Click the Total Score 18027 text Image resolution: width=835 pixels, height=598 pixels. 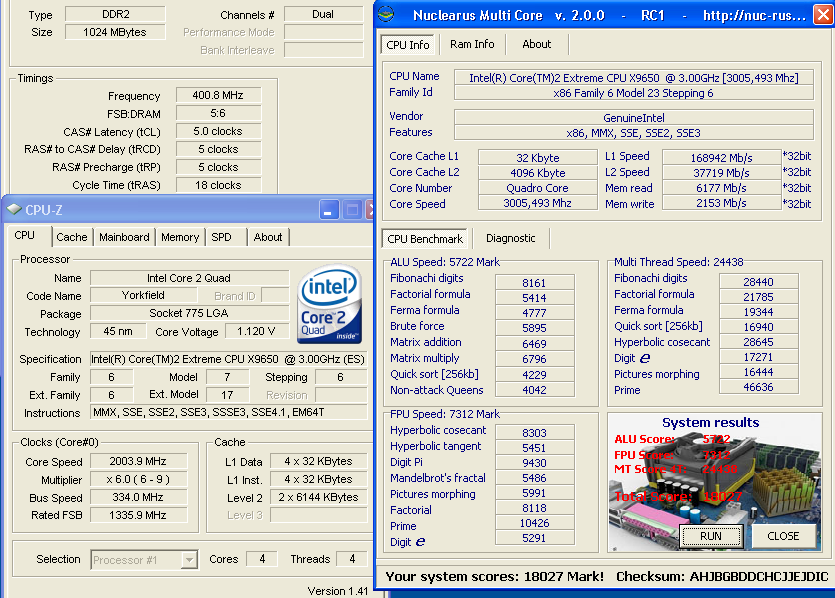pyautogui.click(x=678, y=496)
